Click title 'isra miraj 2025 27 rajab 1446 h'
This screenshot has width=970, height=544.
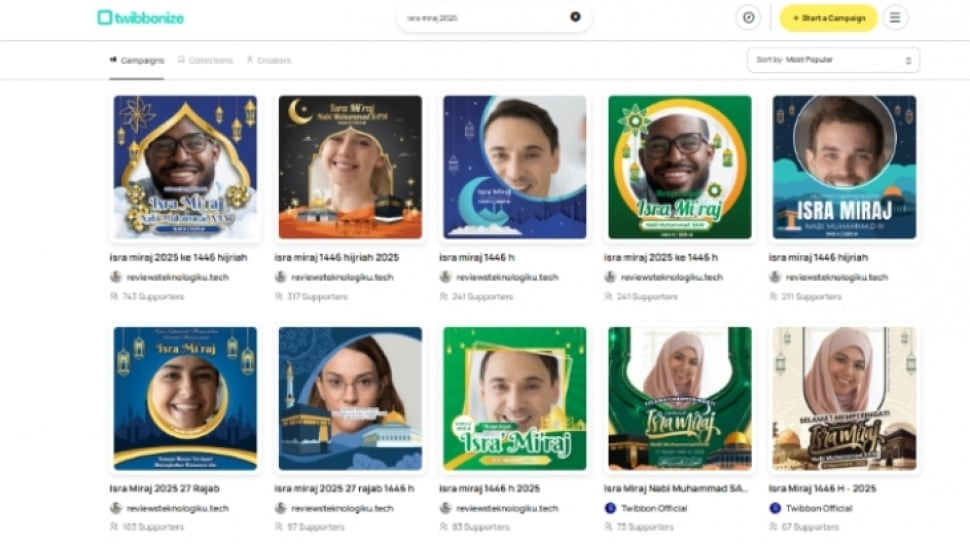pyautogui.click(x=344, y=488)
